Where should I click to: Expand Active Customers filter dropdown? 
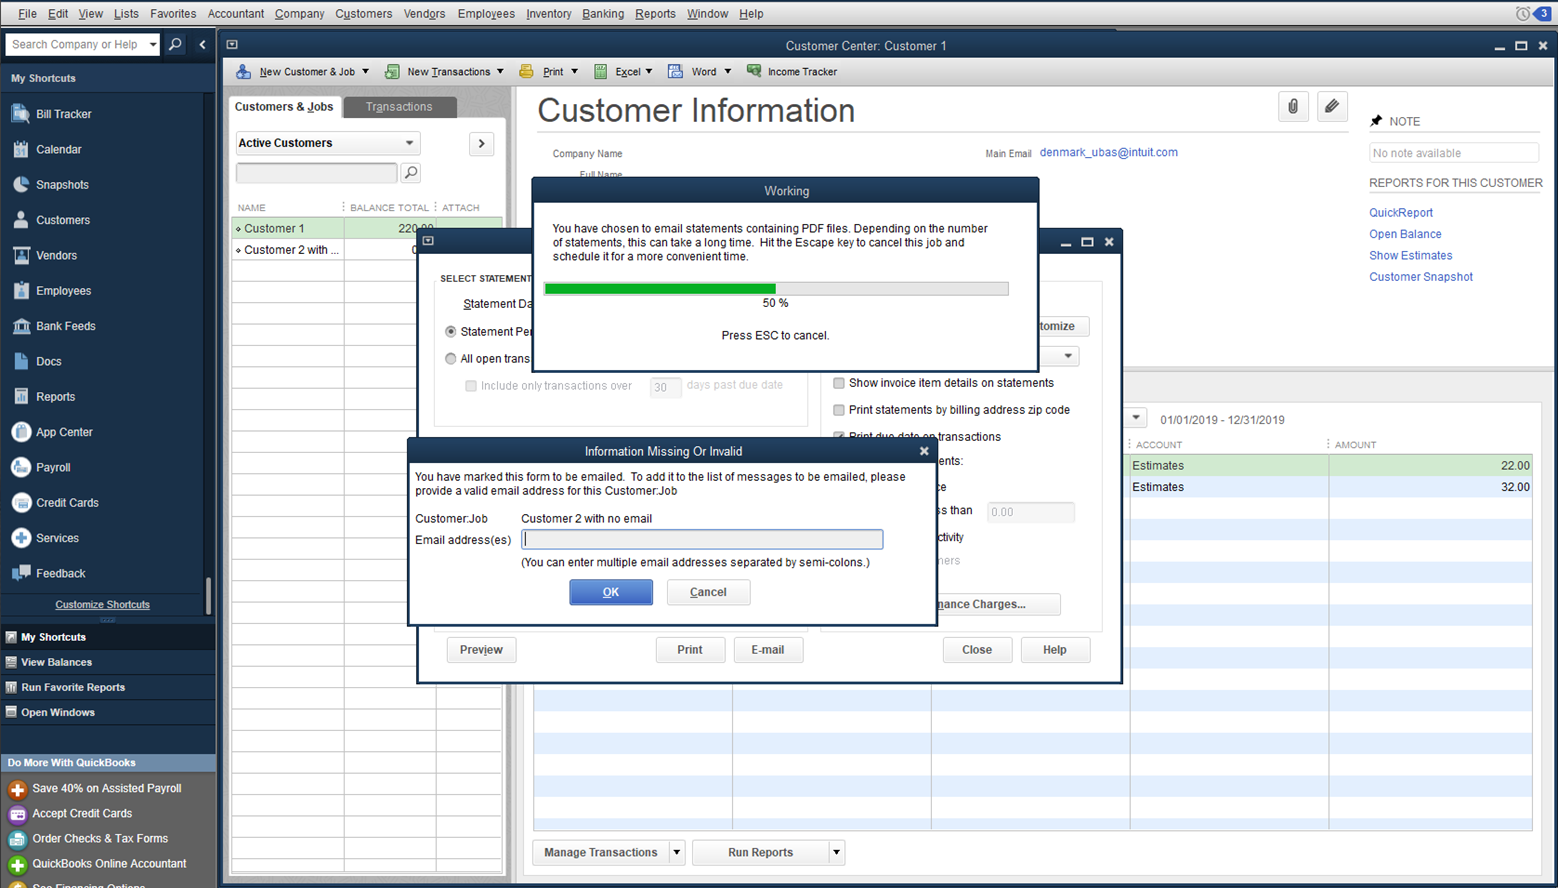(409, 143)
